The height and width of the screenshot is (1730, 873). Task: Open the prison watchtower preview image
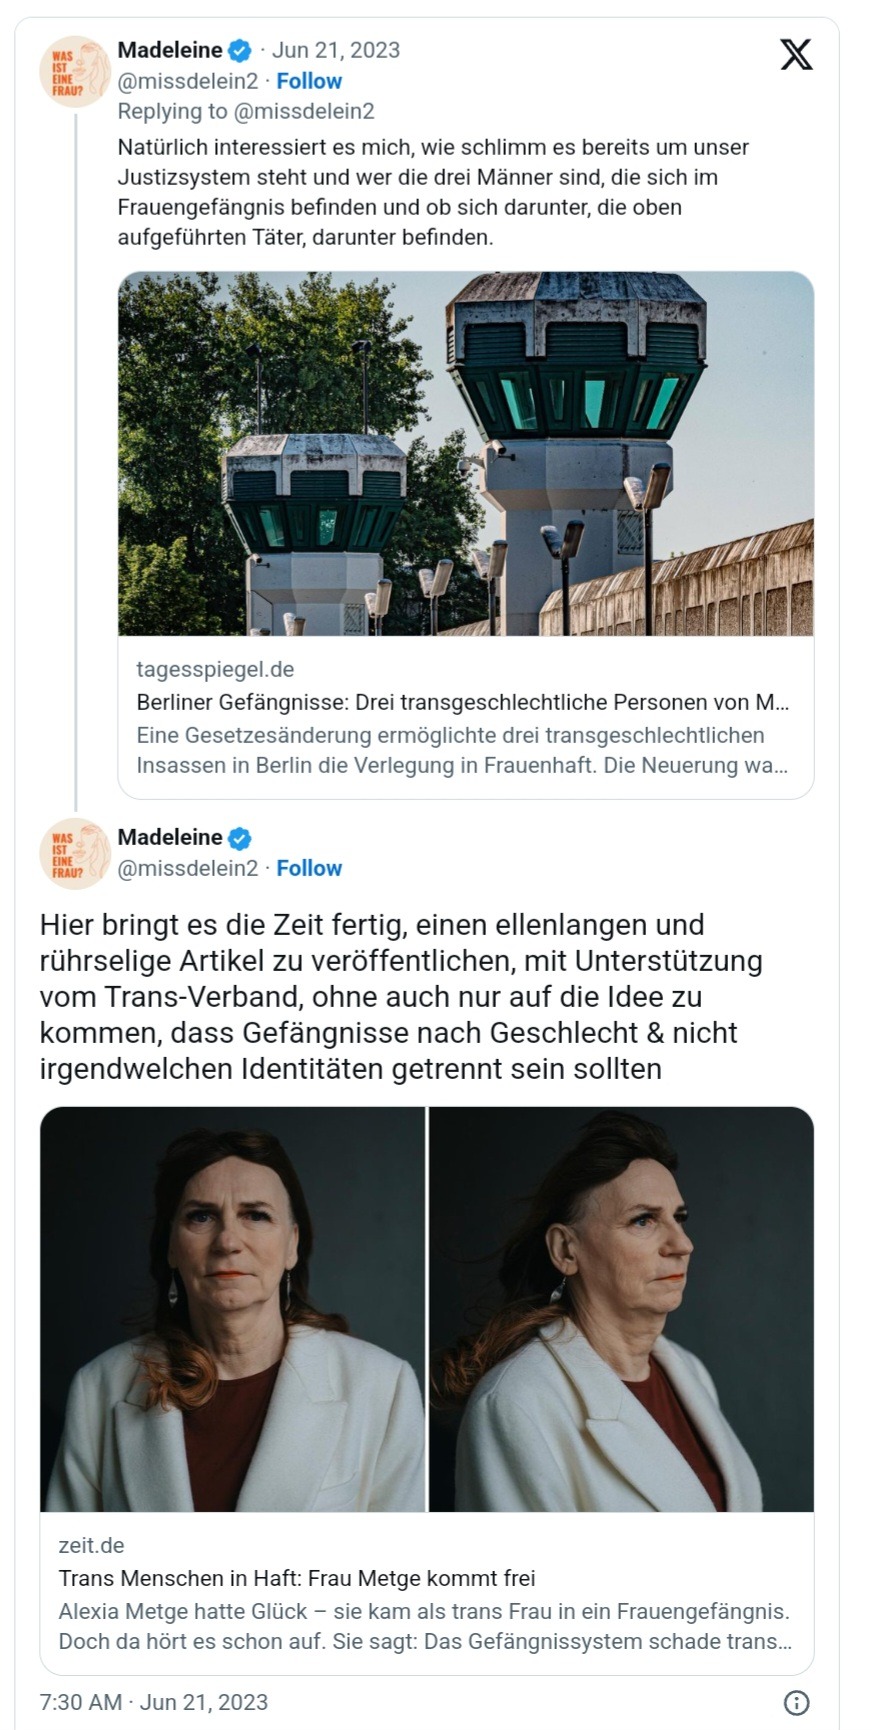466,453
